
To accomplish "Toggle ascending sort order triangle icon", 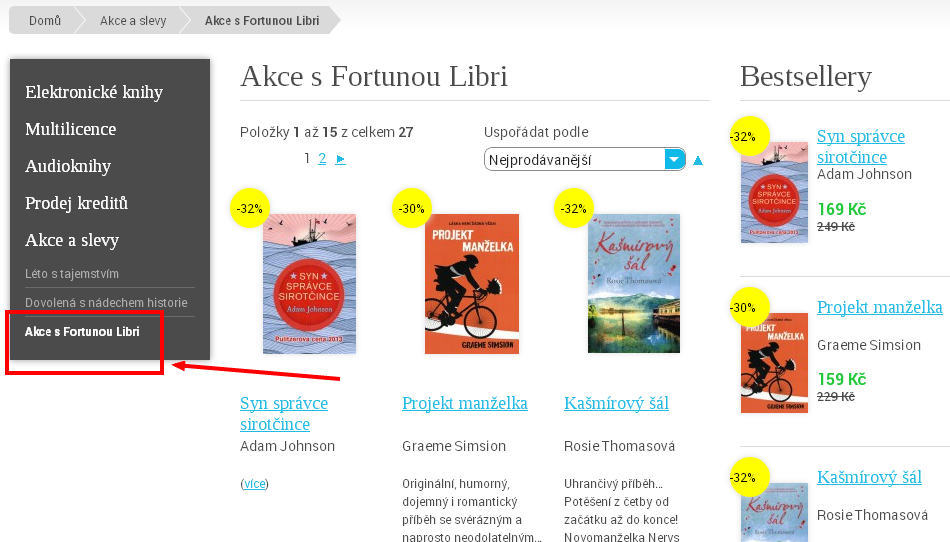I will 698,160.
